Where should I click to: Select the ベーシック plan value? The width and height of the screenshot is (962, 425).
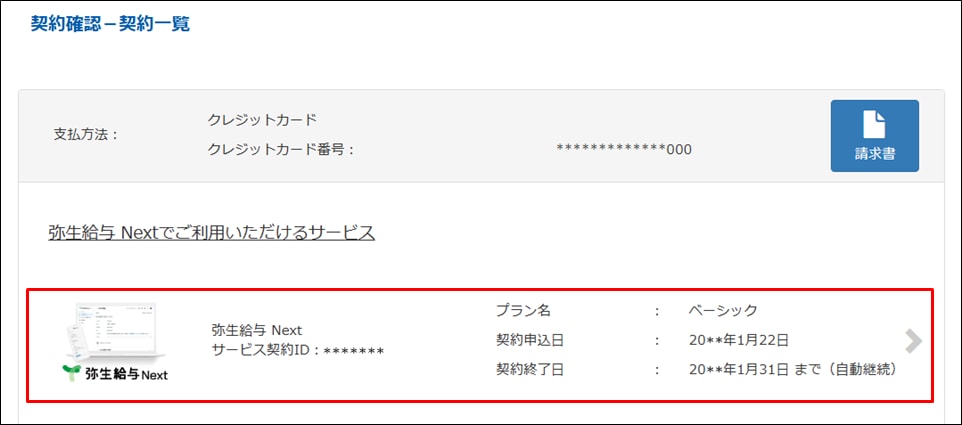click(723, 310)
